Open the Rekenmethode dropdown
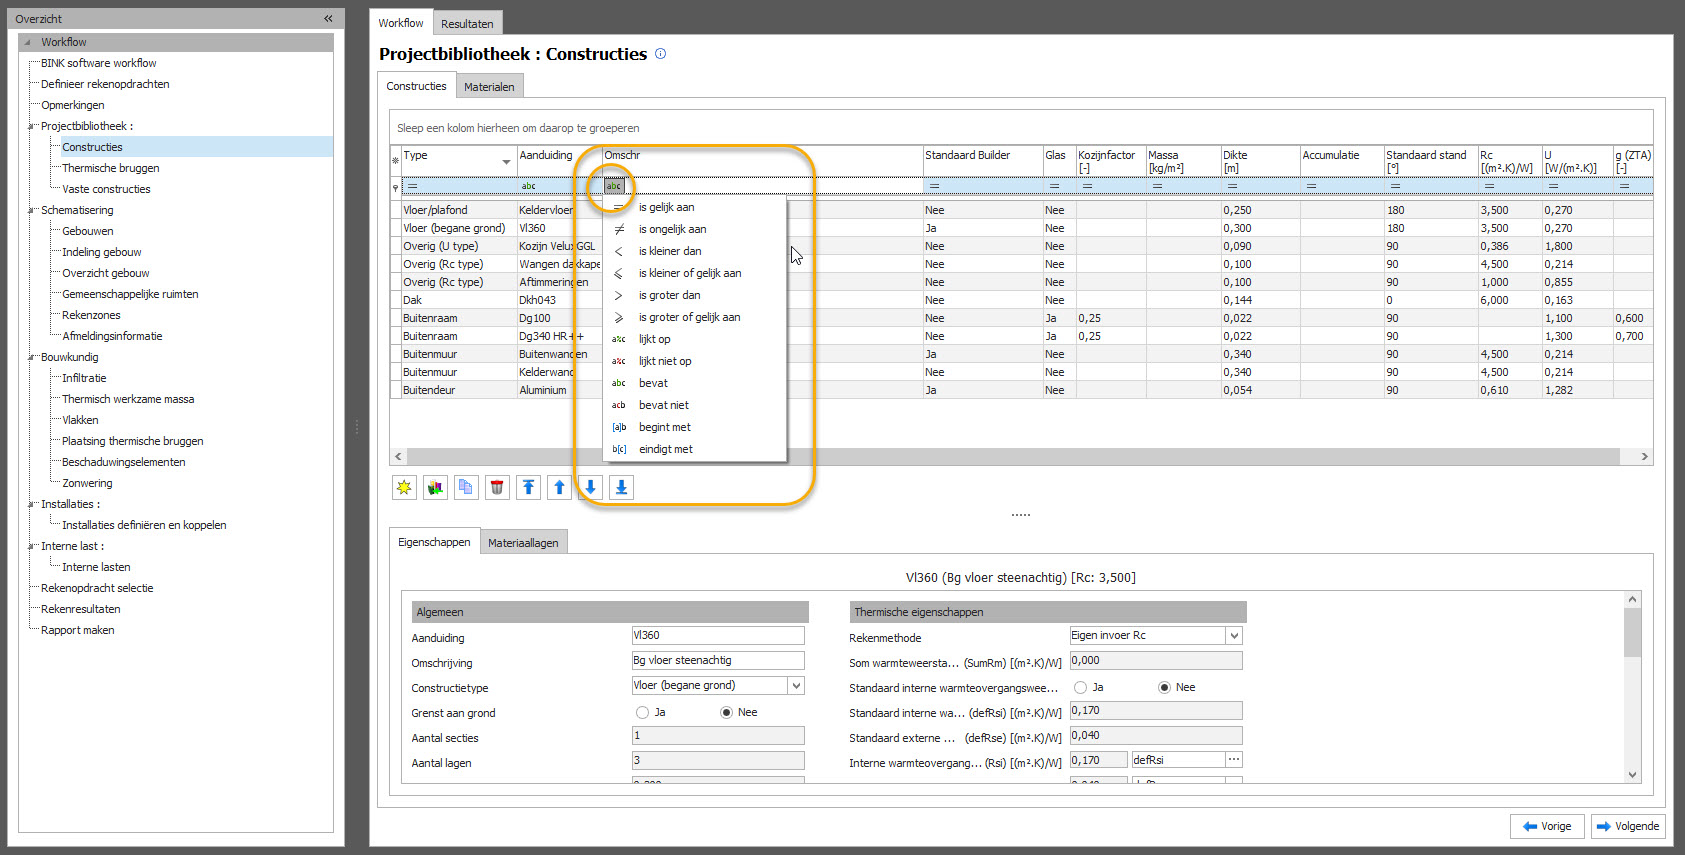Screen dimensions: 1685x855 click(x=1234, y=636)
